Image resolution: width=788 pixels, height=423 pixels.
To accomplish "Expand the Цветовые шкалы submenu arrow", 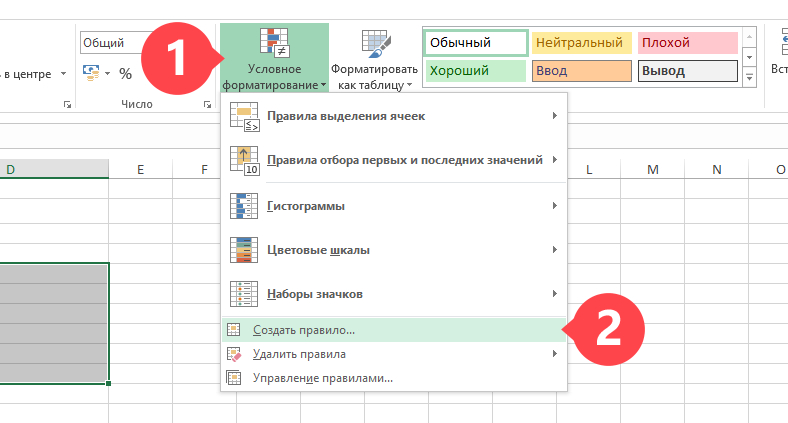I will [554, 249].
